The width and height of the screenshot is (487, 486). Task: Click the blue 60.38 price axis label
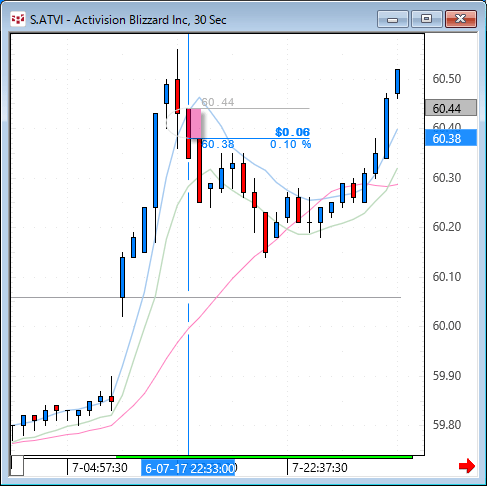451,138
